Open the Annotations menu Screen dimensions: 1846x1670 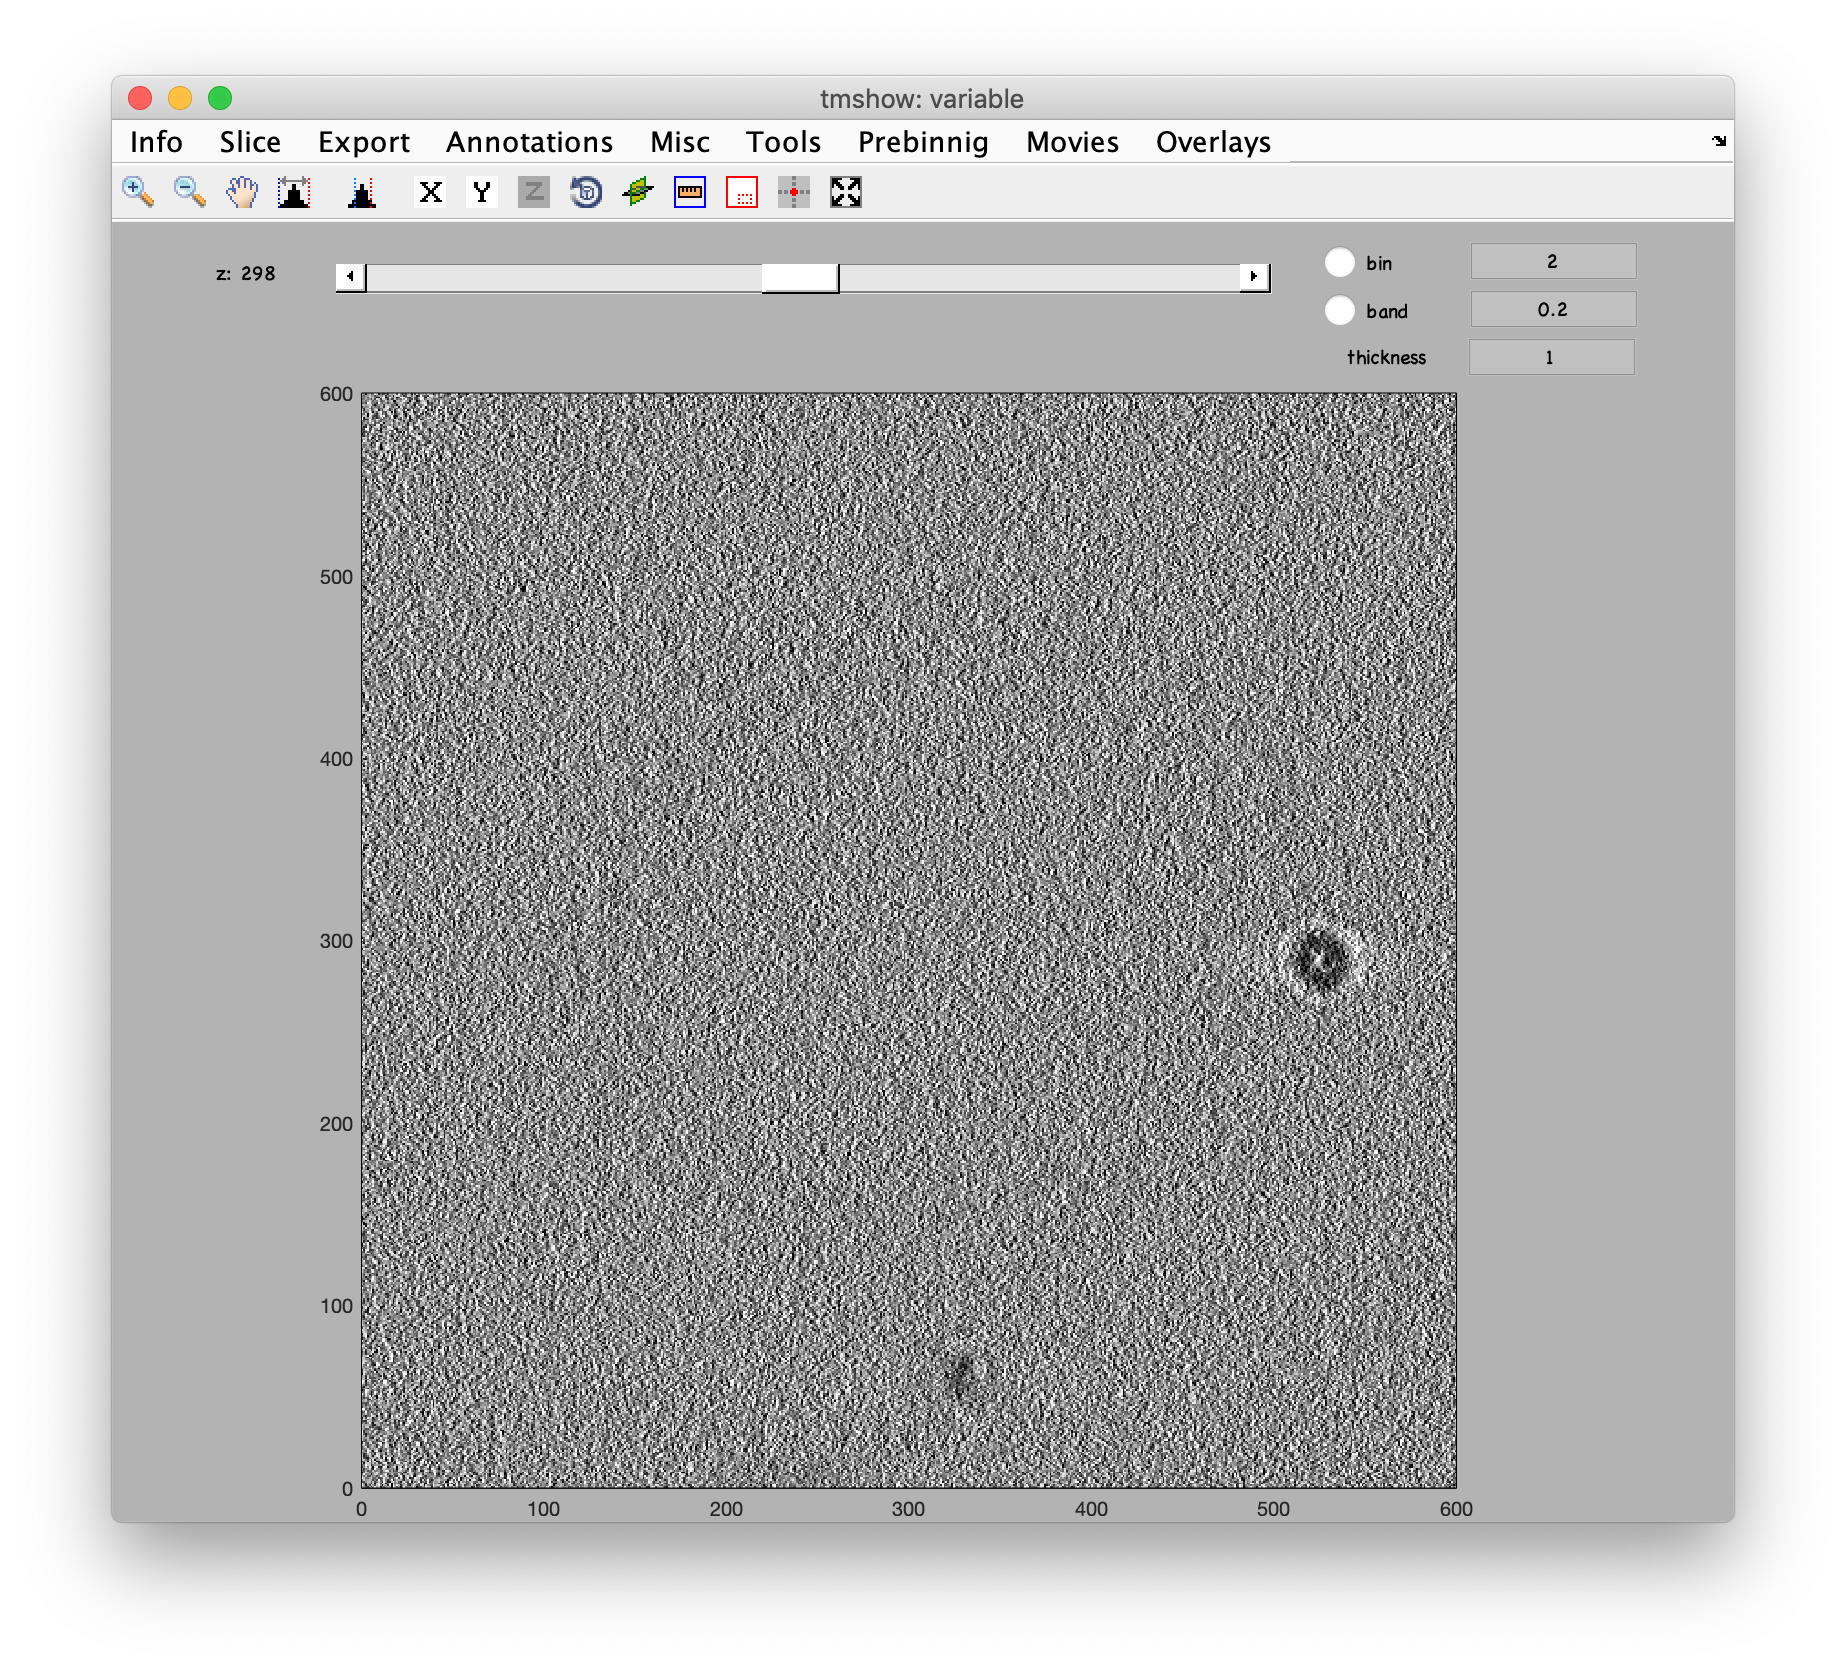pyautogui.click(x=529, y=142)
